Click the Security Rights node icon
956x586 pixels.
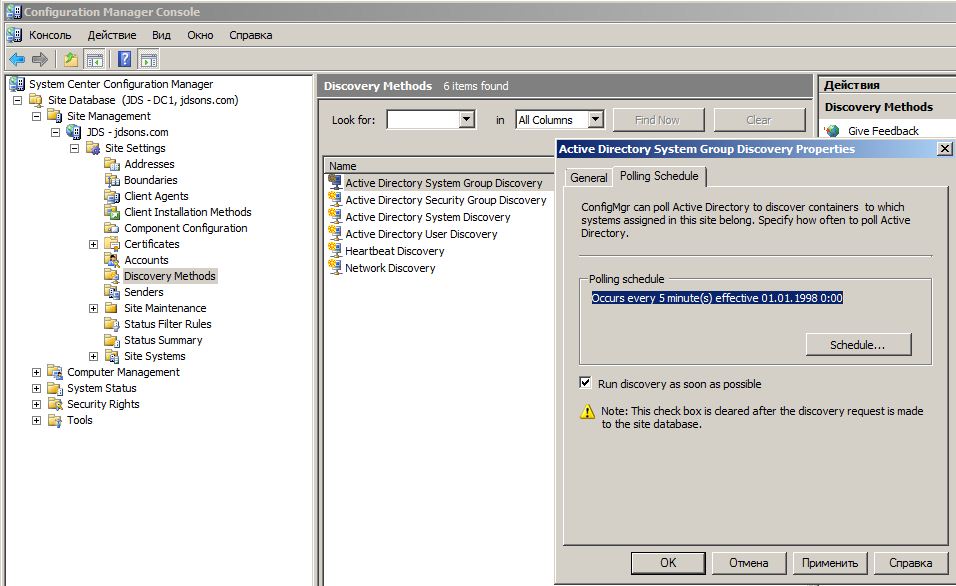pyautogui.click(x=55, y=404)
